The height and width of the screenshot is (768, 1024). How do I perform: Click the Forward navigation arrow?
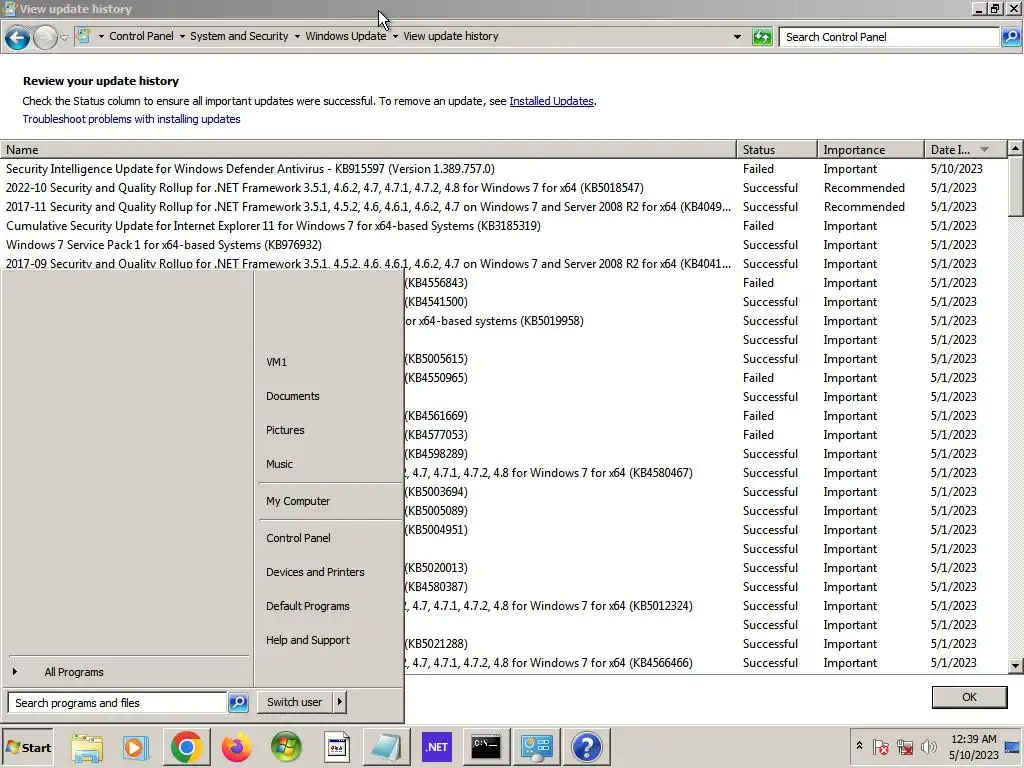(45, 37)
